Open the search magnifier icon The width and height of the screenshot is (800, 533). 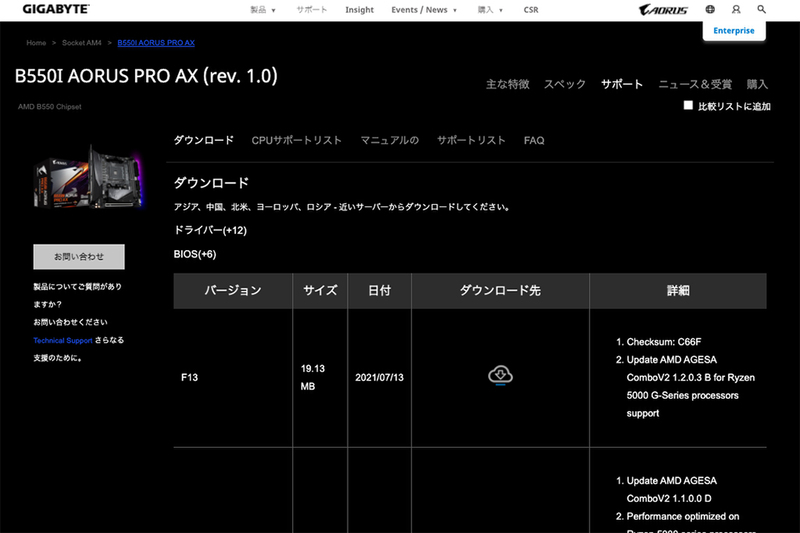(761, 9)
